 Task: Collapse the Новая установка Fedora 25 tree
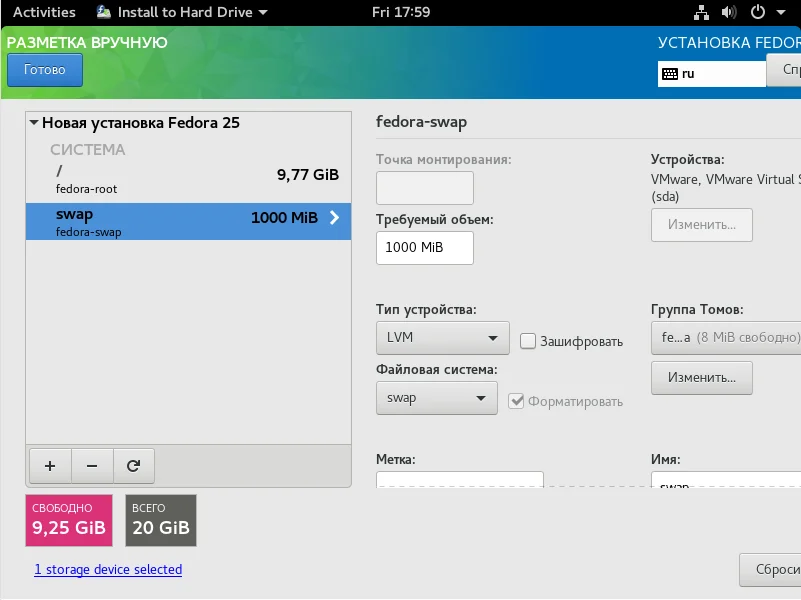pos(34,123)
